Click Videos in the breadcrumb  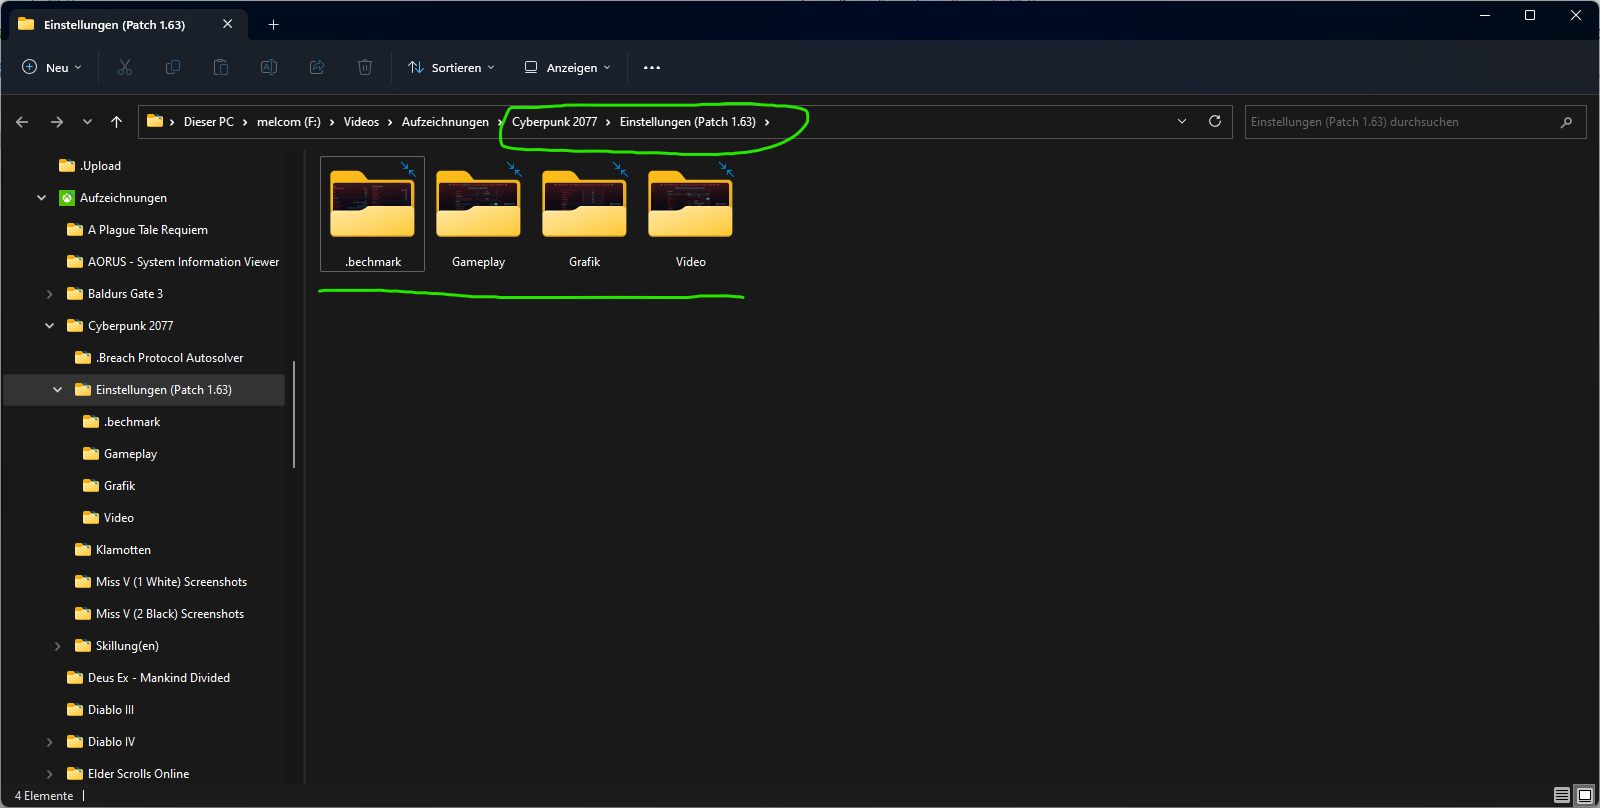pos(361,122)
